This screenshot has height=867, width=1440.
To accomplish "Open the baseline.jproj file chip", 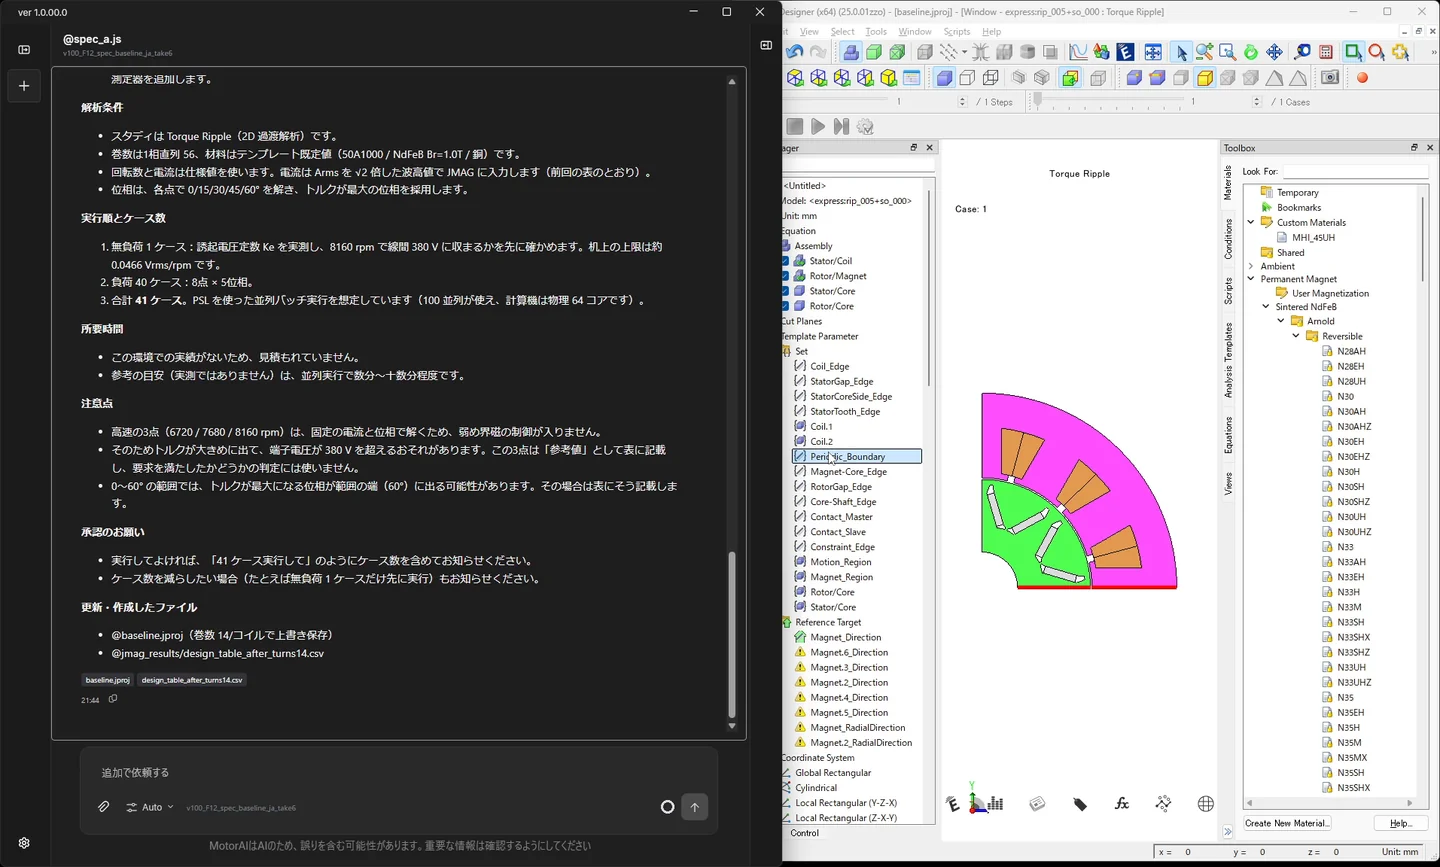I will [108, 680].
